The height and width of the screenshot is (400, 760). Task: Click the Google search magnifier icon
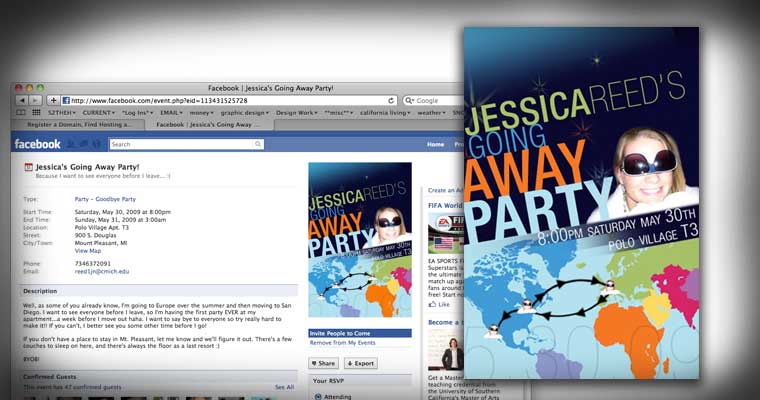(409, 100)
